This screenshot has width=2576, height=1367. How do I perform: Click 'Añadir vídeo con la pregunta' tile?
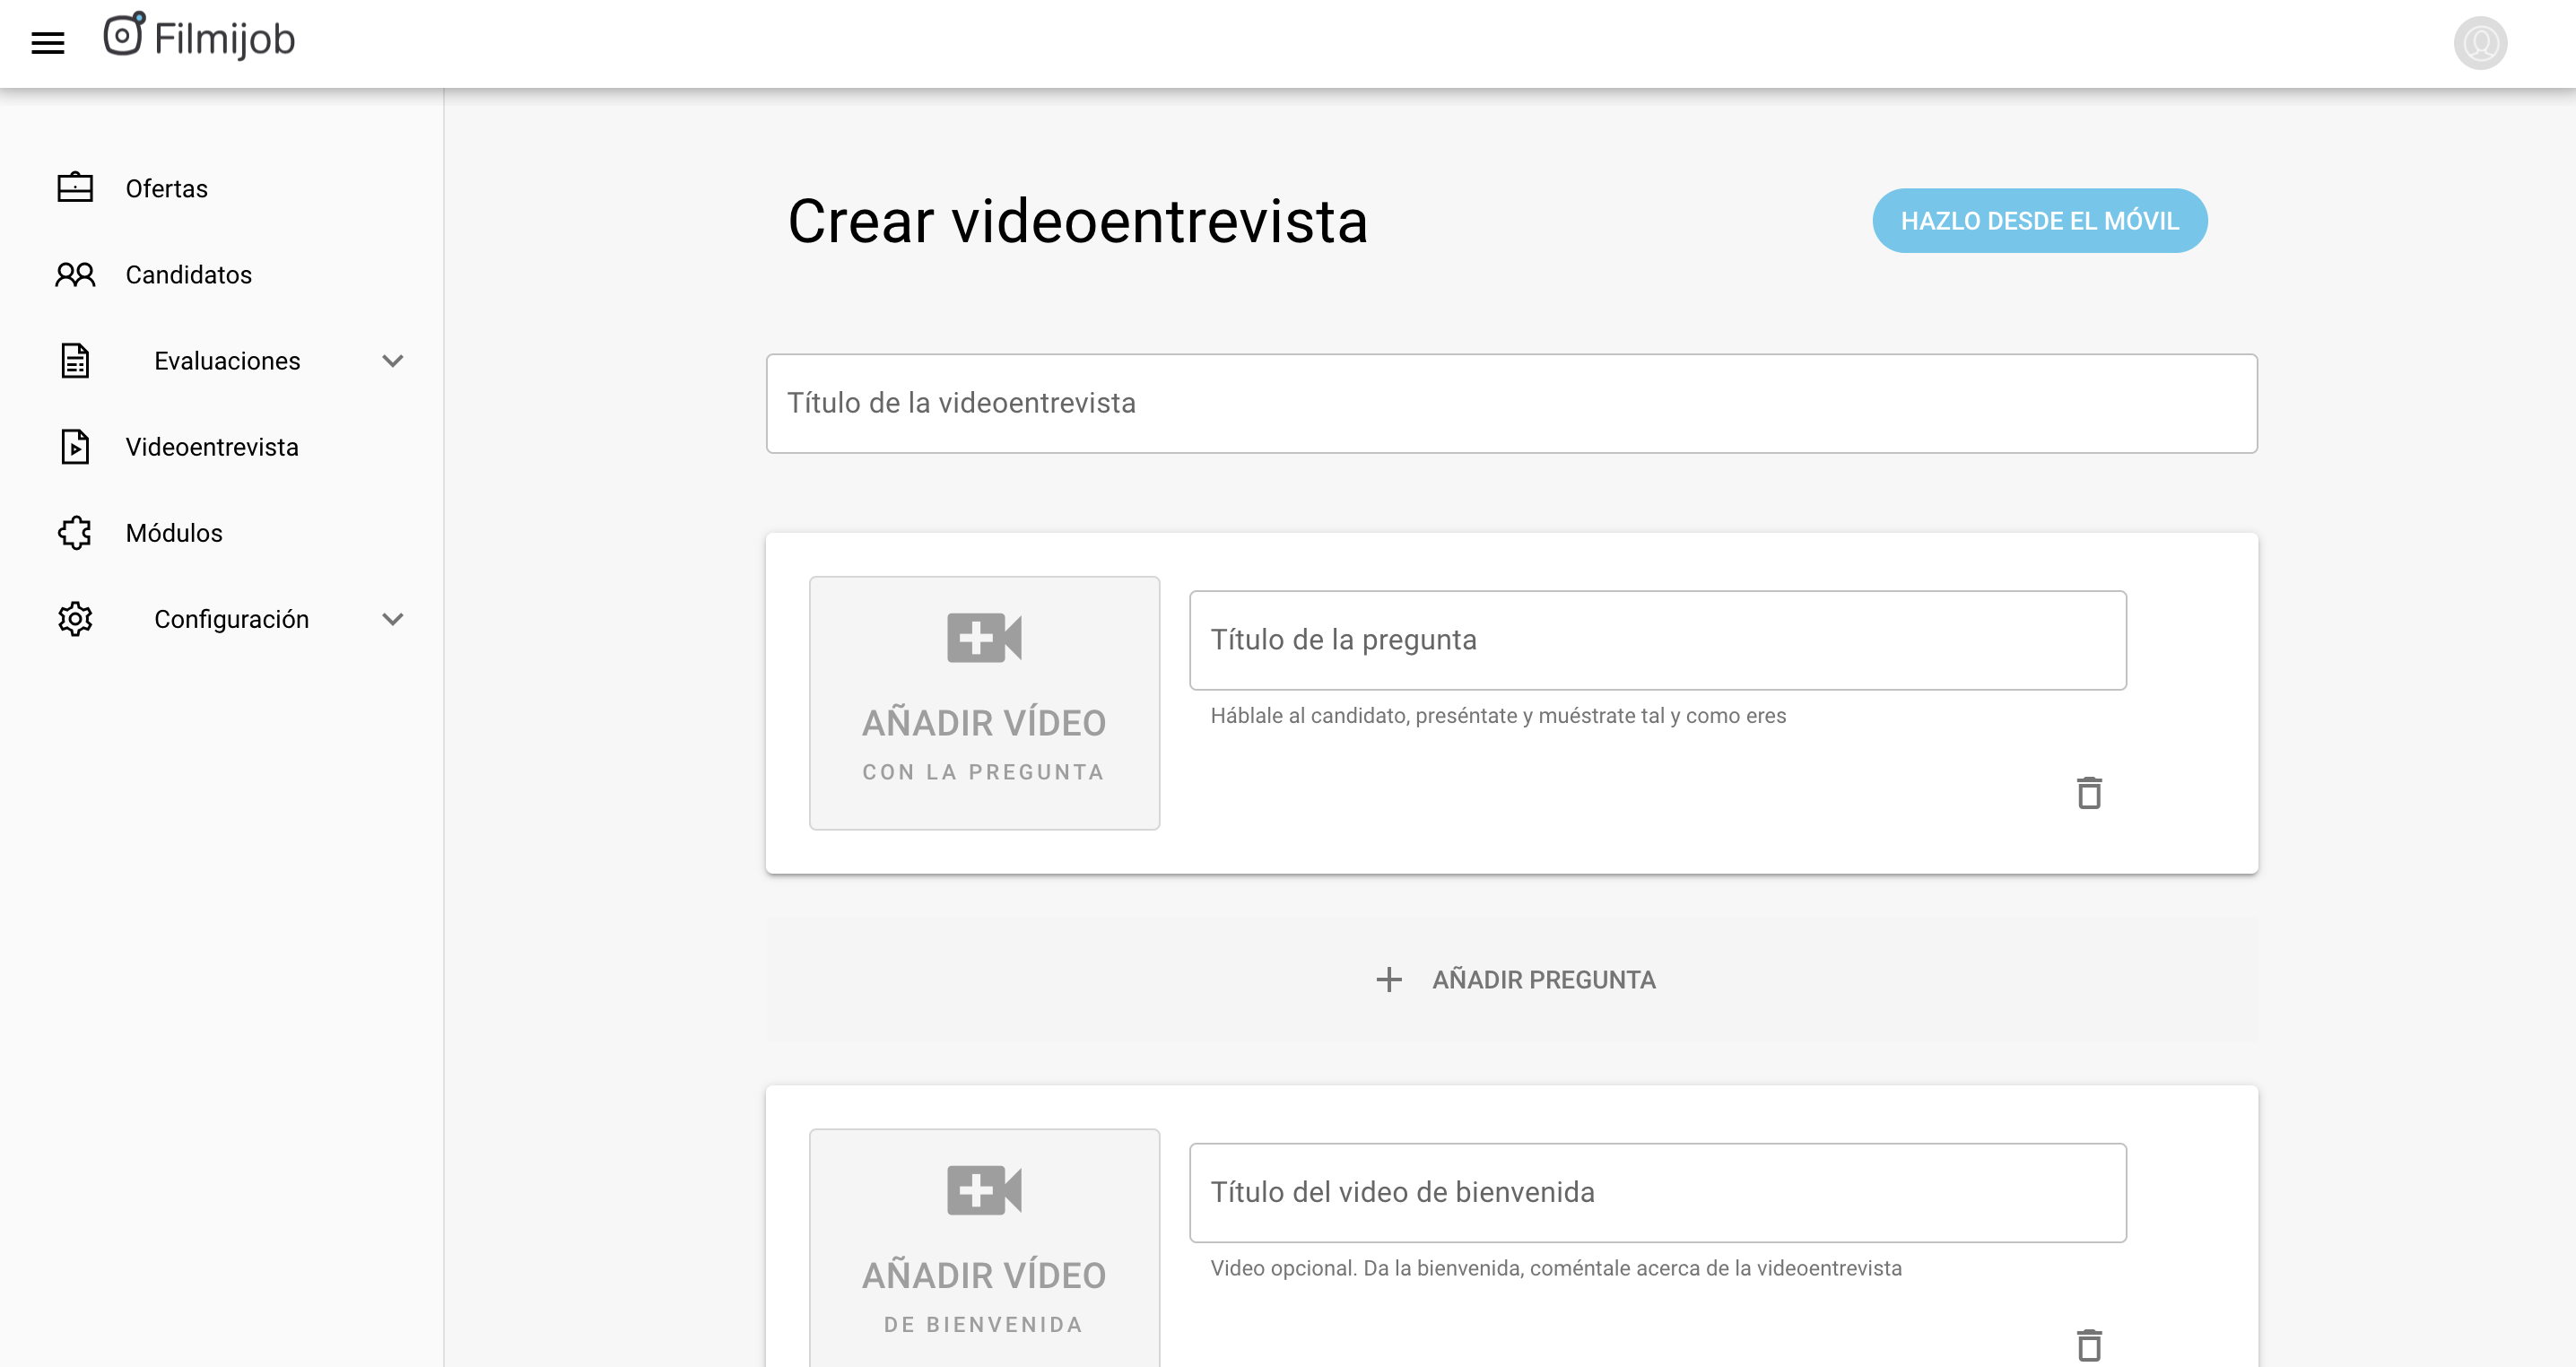(984, 702)
